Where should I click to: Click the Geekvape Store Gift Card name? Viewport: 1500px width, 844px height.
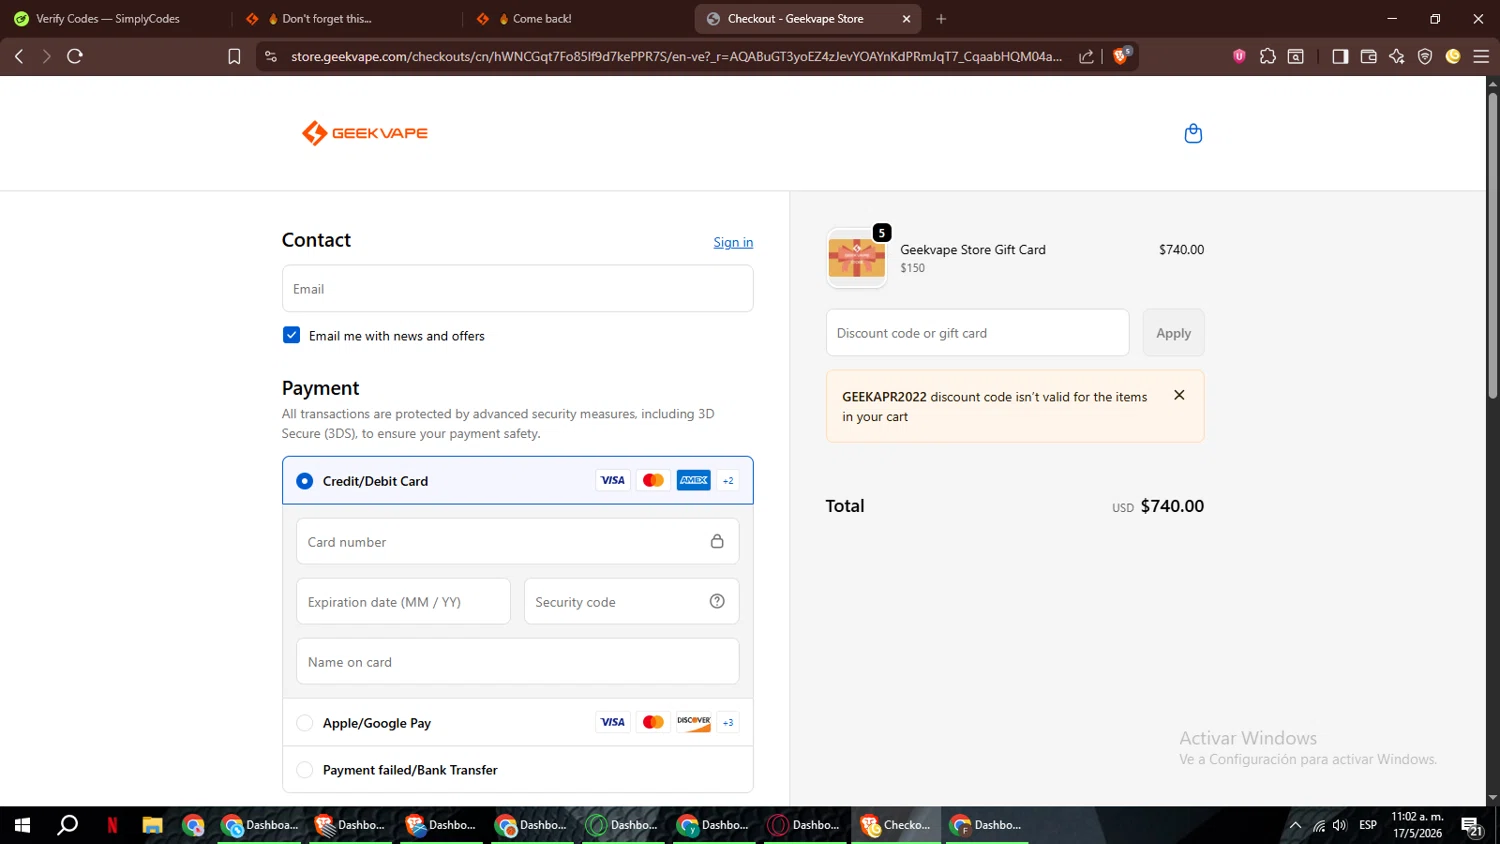973,250
